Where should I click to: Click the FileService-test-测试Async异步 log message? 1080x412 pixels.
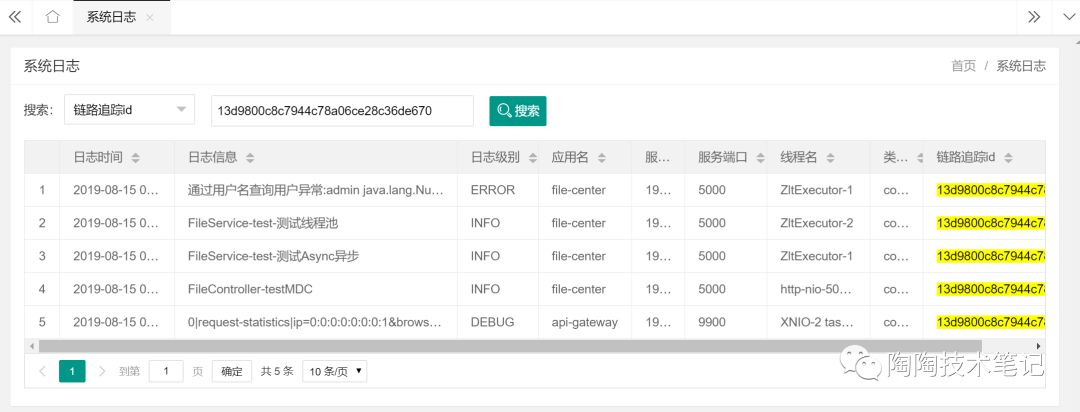tap(273, 256)
